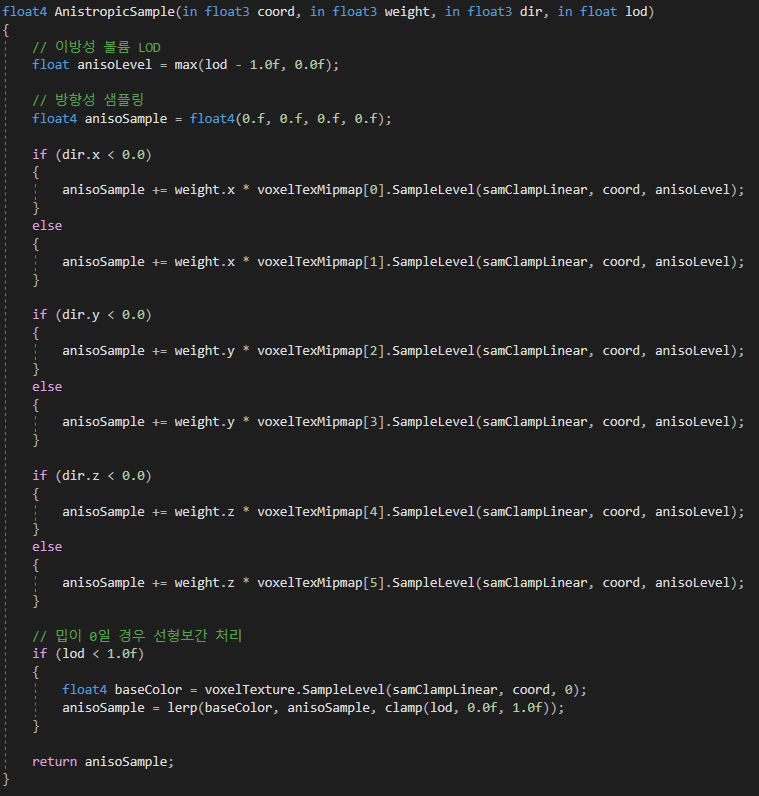759x796 pixels.
Task: Click the variable anisoLevel in its float declaration
Action: click(x=114, y=65)
